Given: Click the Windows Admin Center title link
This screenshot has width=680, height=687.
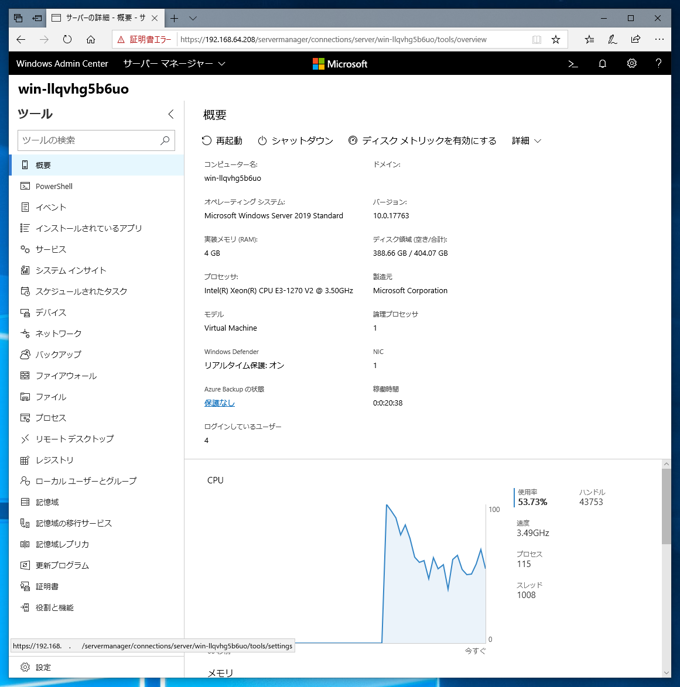Looking at the screenshot, I should [x=62, y=64].
